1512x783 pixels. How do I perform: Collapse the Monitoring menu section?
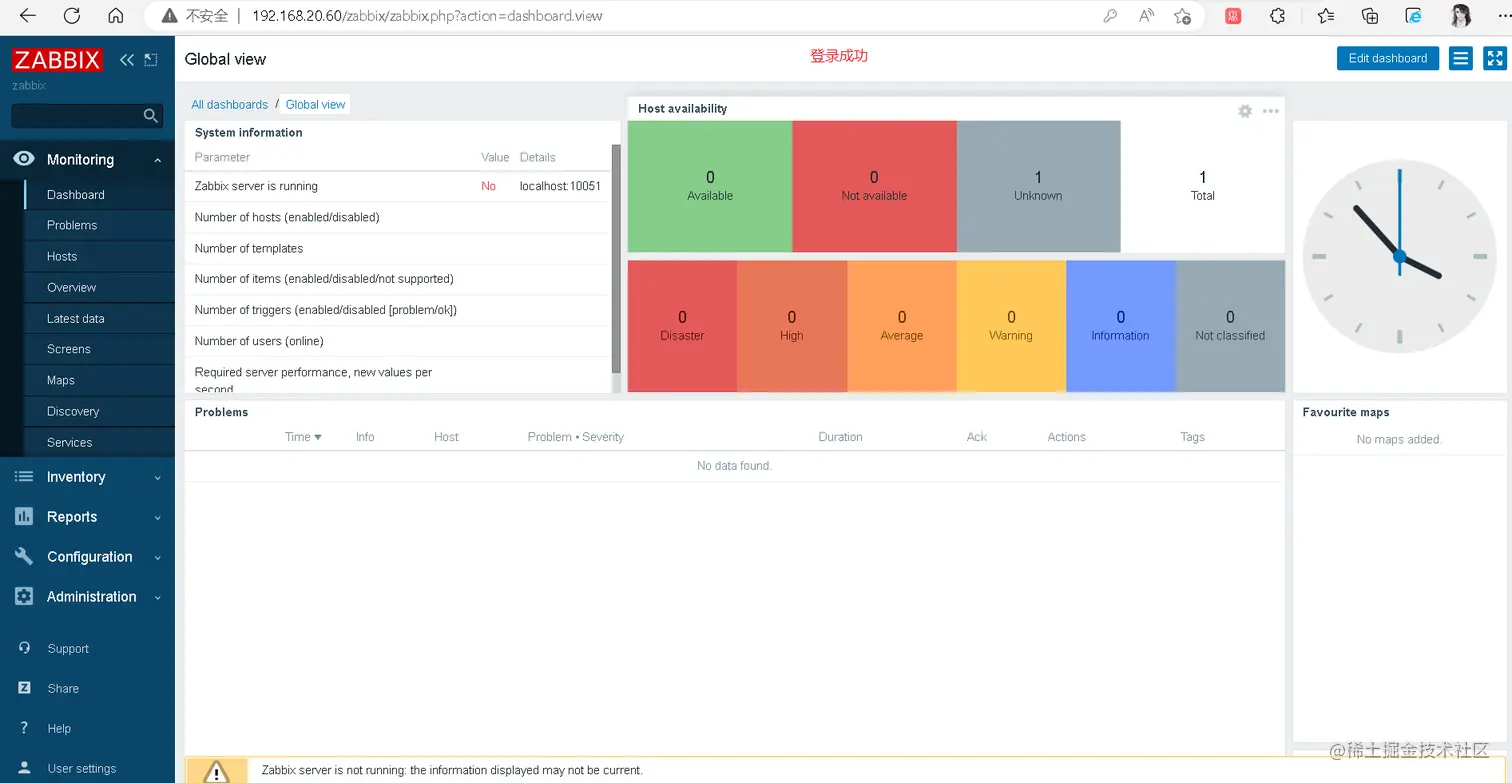[x=157, y=160]
